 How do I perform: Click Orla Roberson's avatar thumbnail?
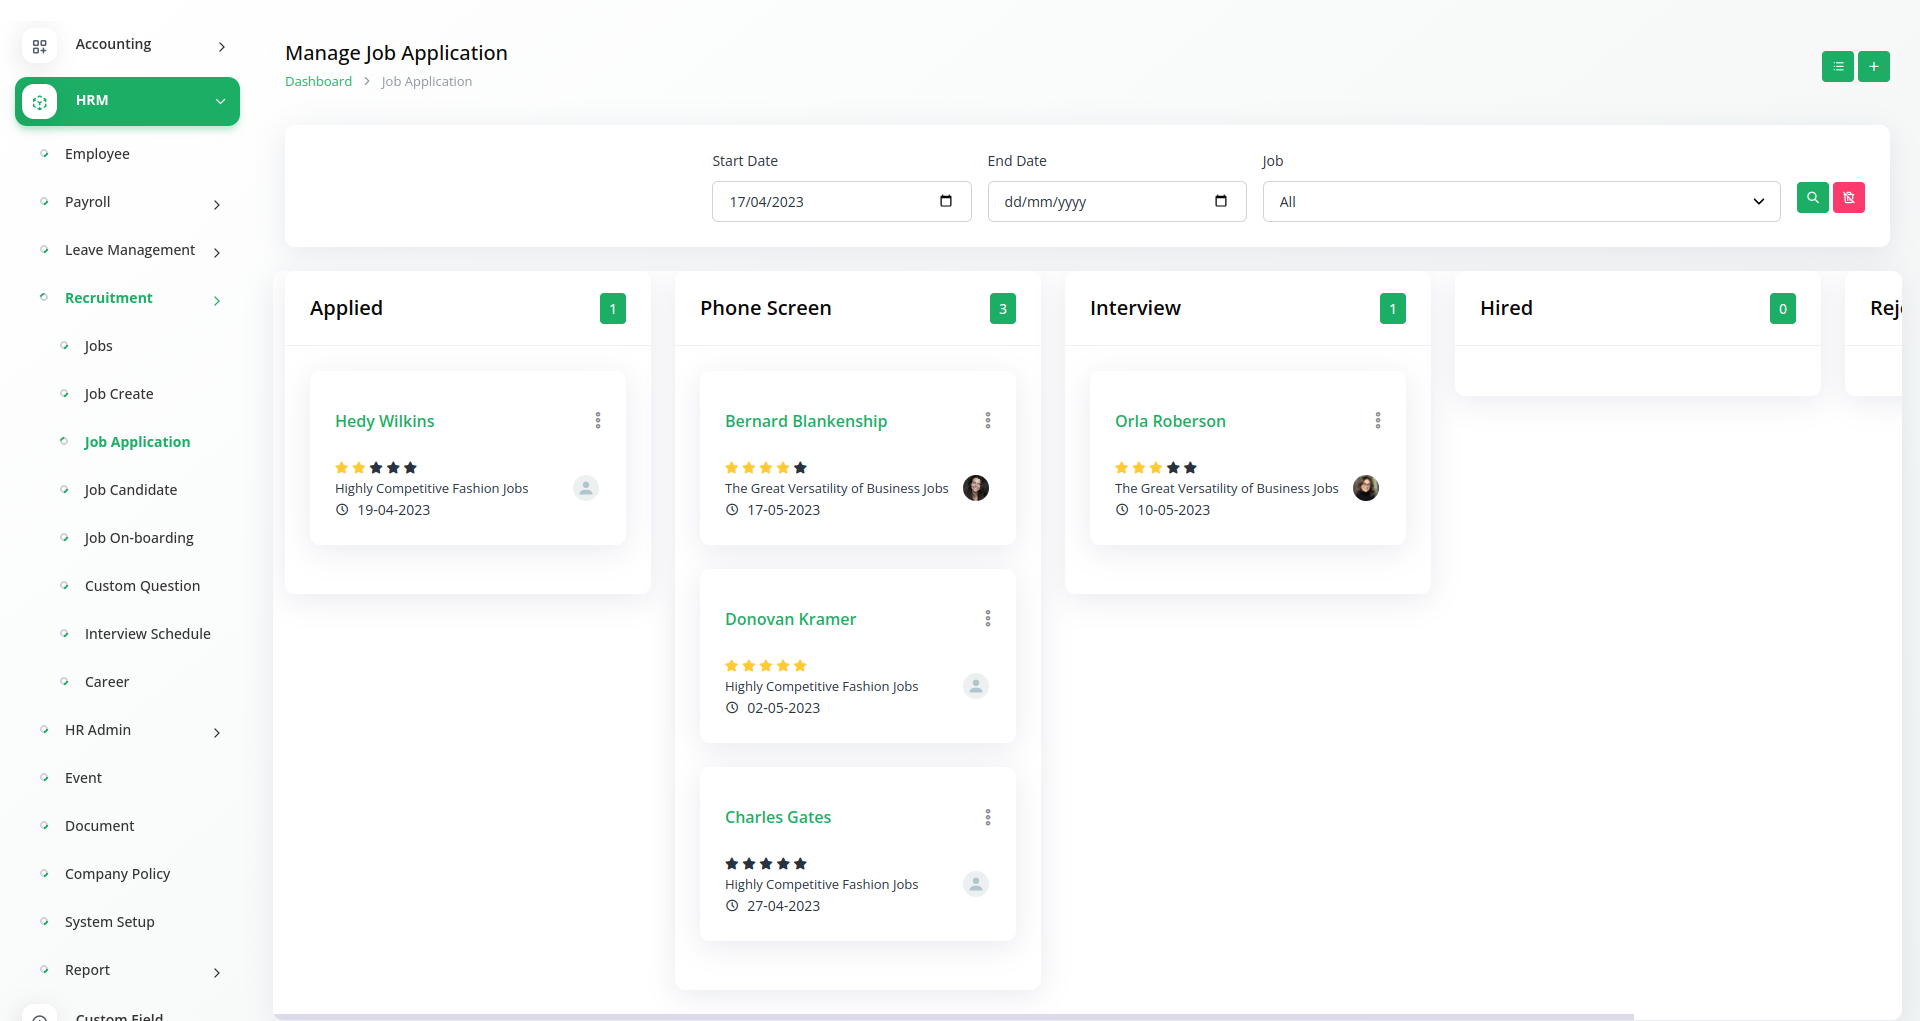pyautogui.click(x=1365, y=488)
